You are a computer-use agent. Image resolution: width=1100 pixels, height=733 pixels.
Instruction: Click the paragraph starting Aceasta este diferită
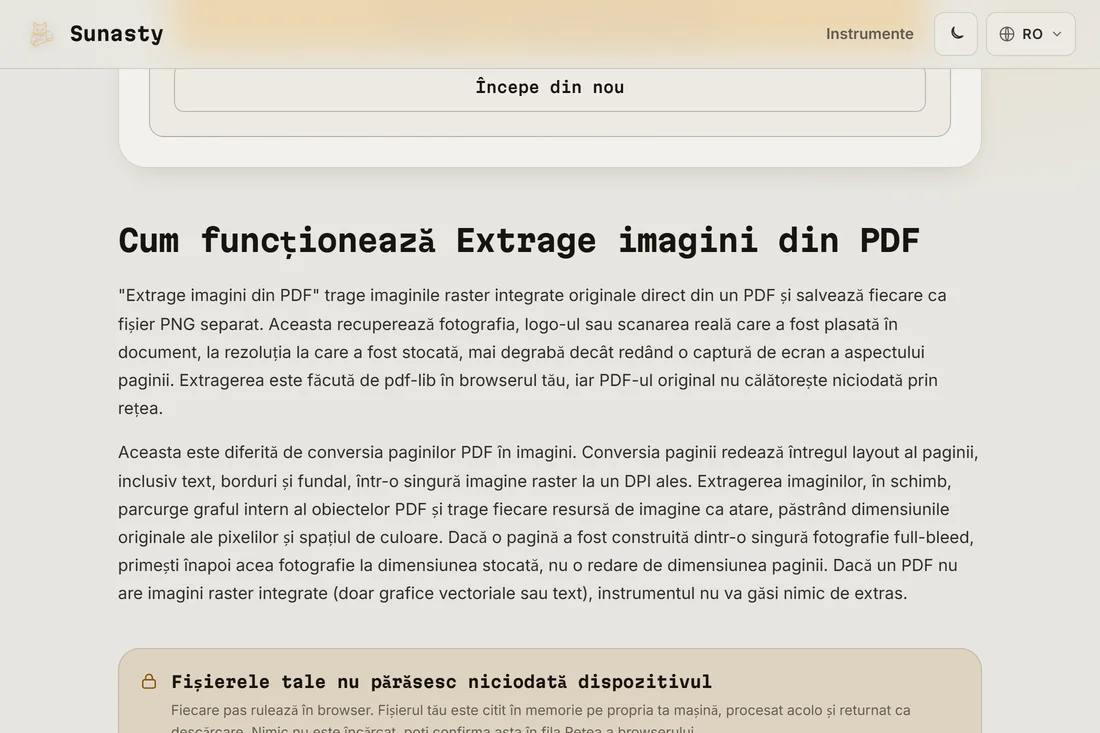click(549, 523)
